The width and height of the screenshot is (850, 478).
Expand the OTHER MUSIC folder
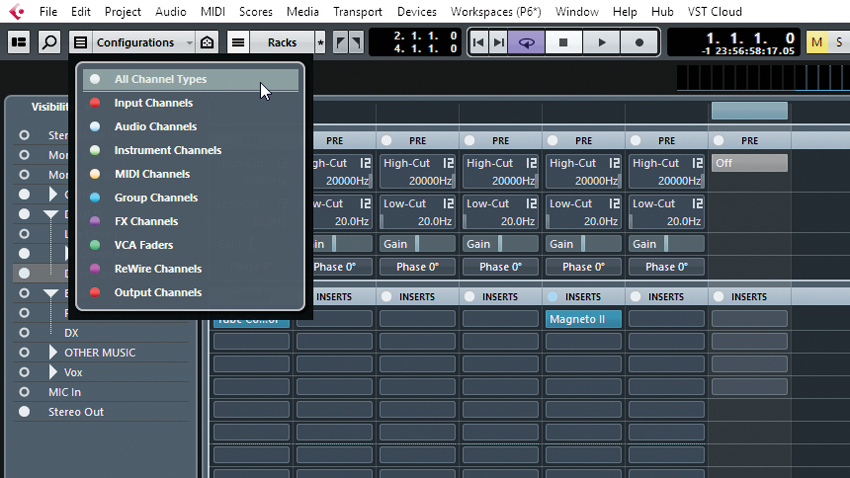point(53,352)
